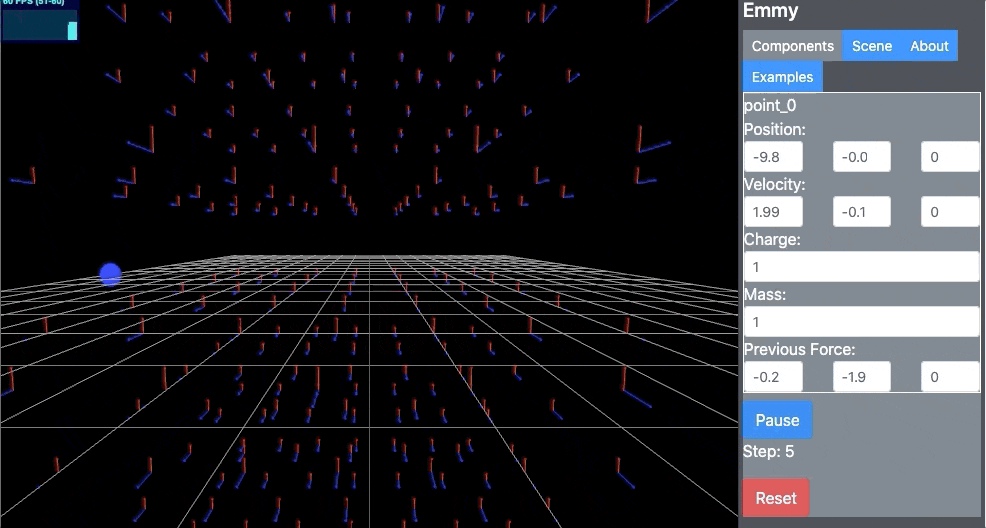Click the Position Y field showing -0.0
This screenshot has width=986, height=528.
[x=861, y=157]
